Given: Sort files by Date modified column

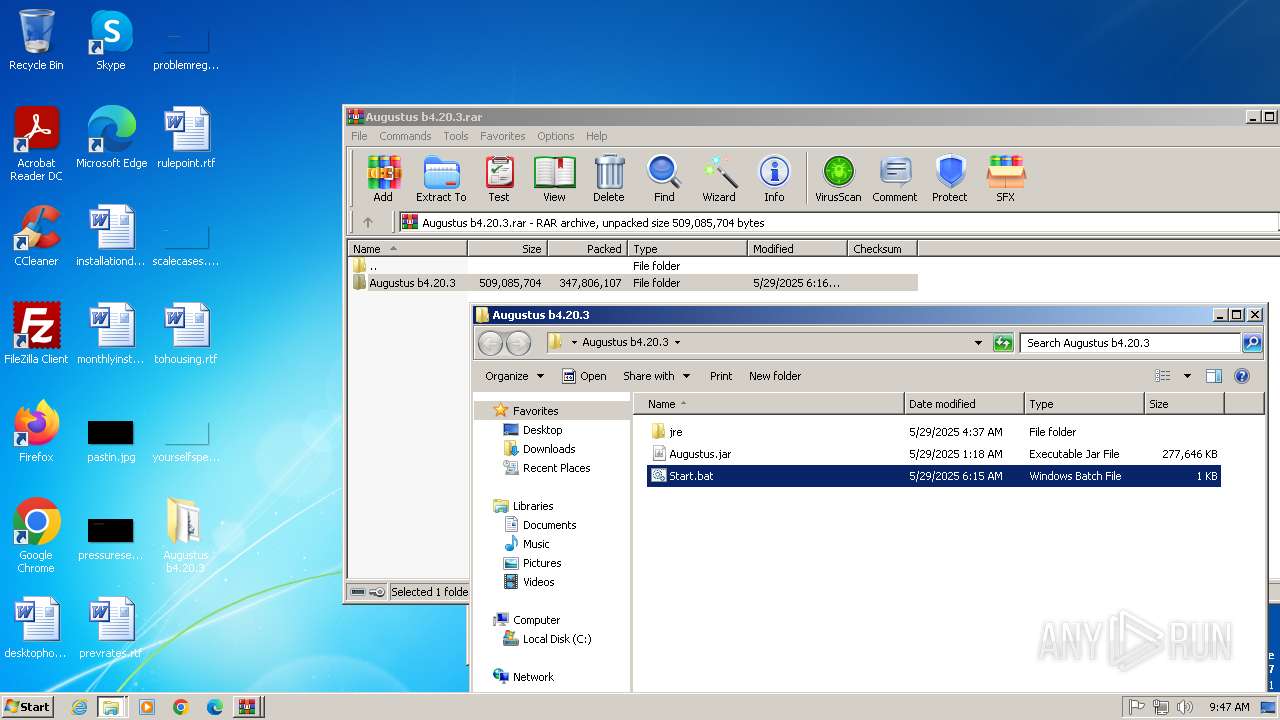Looking at the screenshot, I should pyautogui.click(x=964, y=404).
